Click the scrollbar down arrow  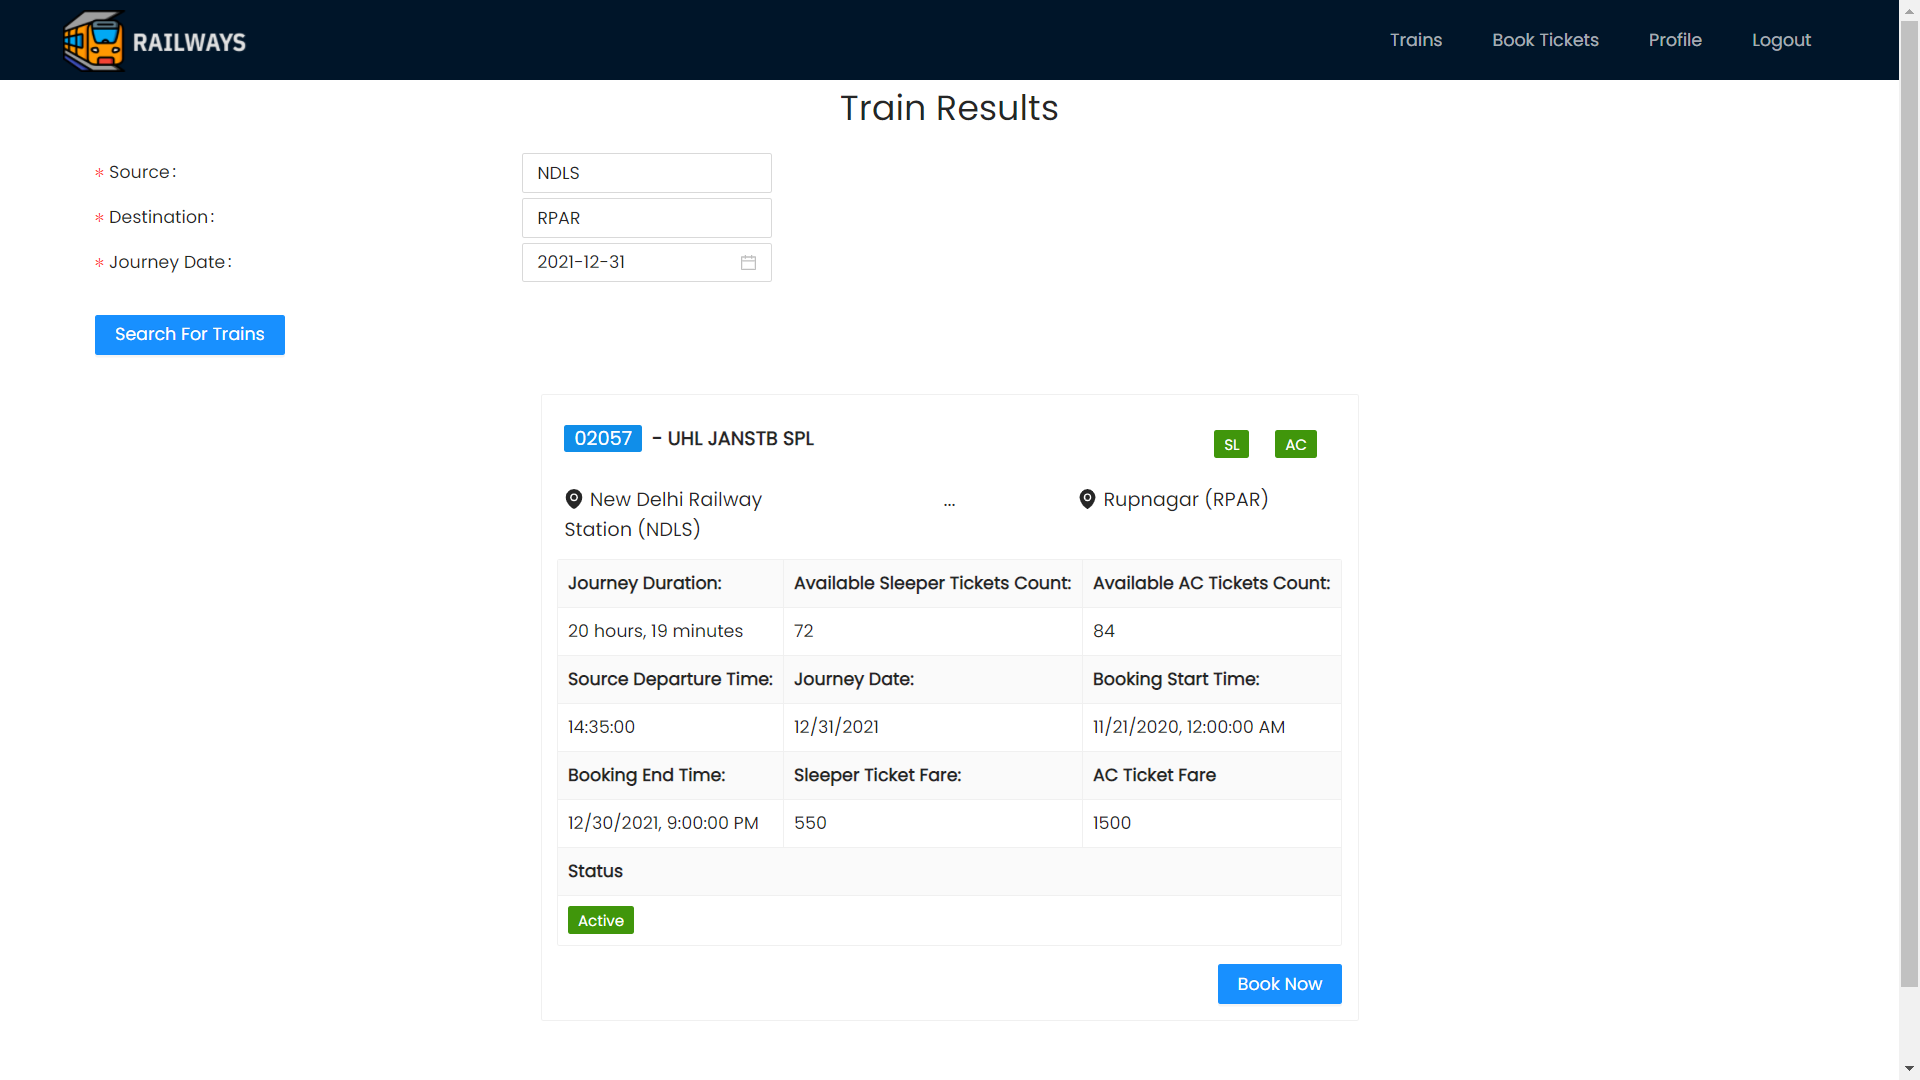click(x=1909, y=1069)
